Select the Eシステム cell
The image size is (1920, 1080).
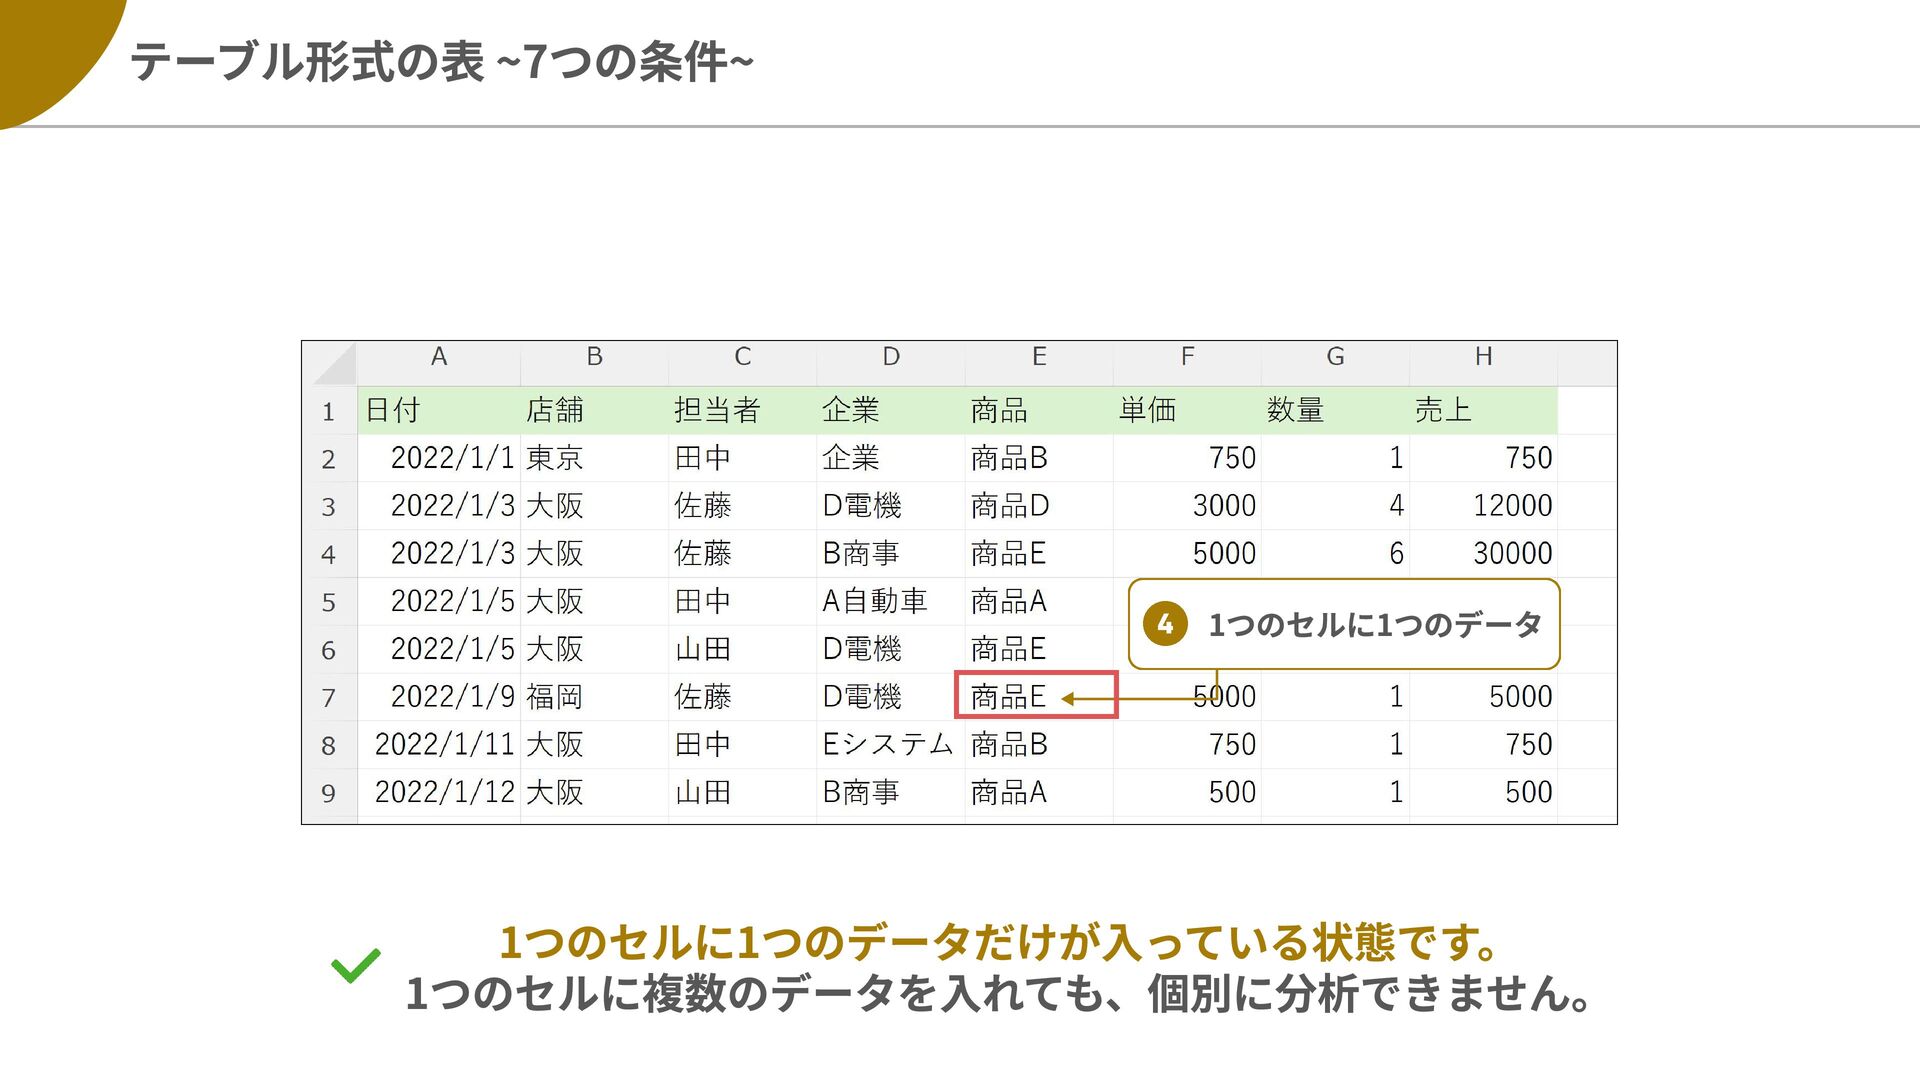[890, 745]
